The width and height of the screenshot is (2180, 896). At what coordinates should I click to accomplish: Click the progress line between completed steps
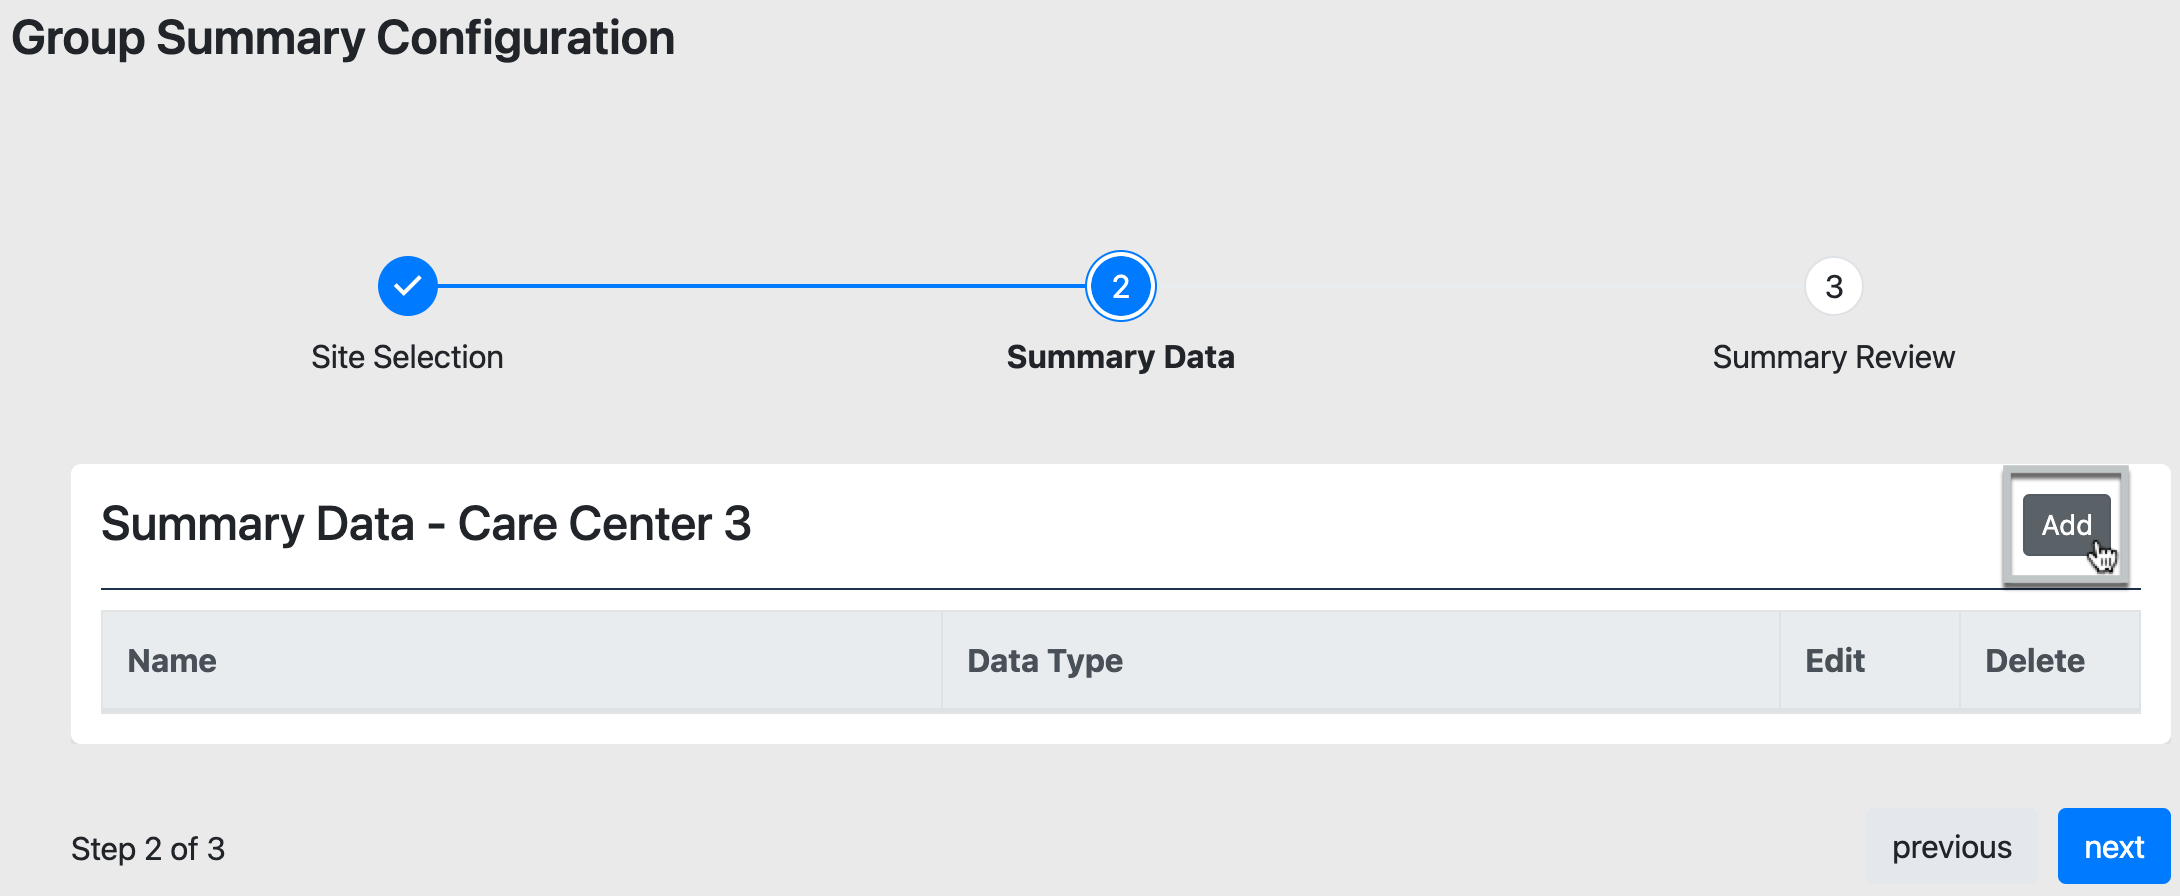pos(760,286)
